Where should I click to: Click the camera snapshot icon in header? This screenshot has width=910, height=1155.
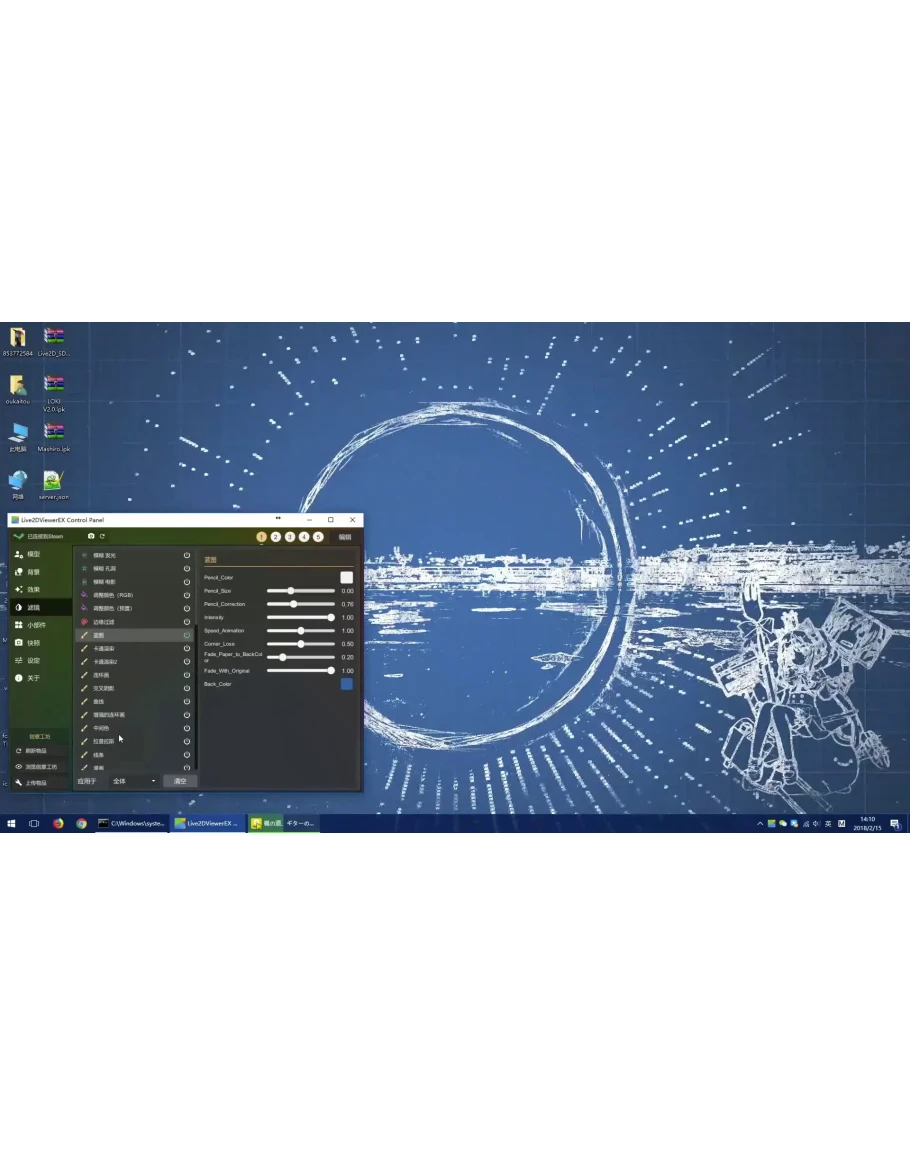pyautogui.click(x=91, y=537)
